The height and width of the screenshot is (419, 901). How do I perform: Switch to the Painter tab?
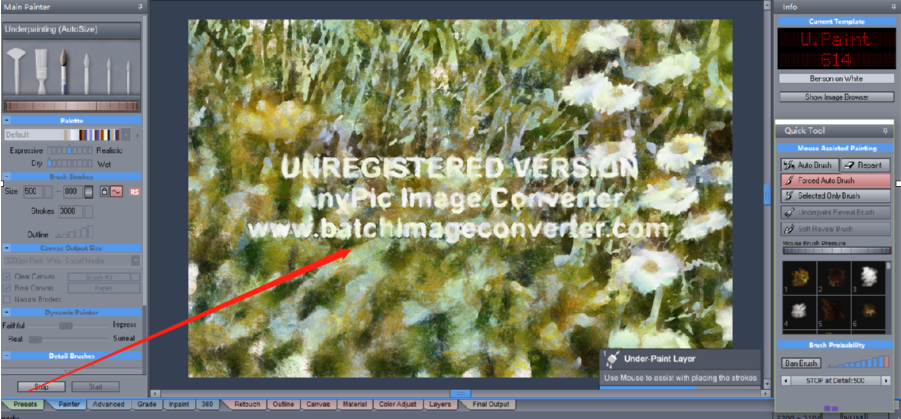click(69, 404)
